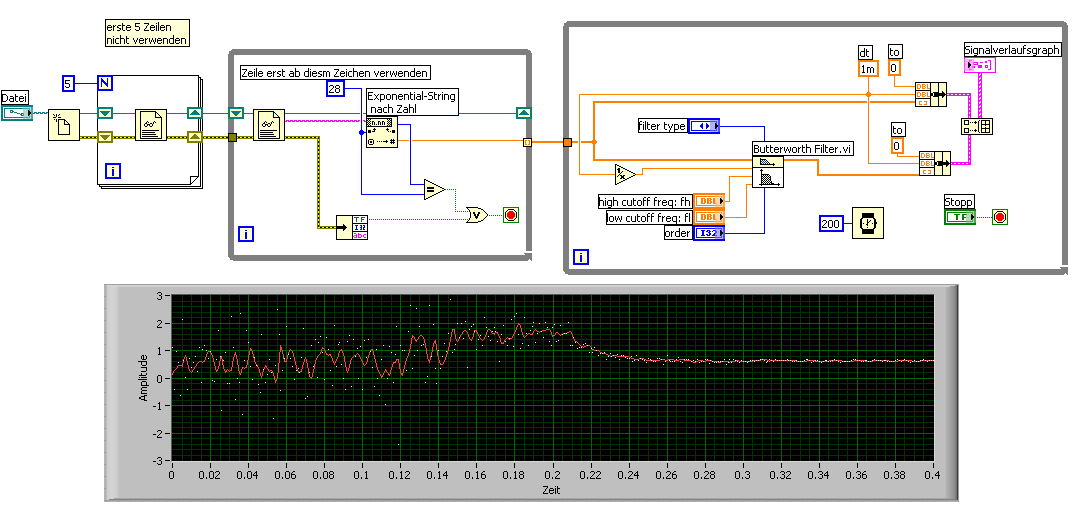Click the lower to constant 0
Image resolution: width=1078 pixels, height=509 pixels.
click(x=896, y=145)
